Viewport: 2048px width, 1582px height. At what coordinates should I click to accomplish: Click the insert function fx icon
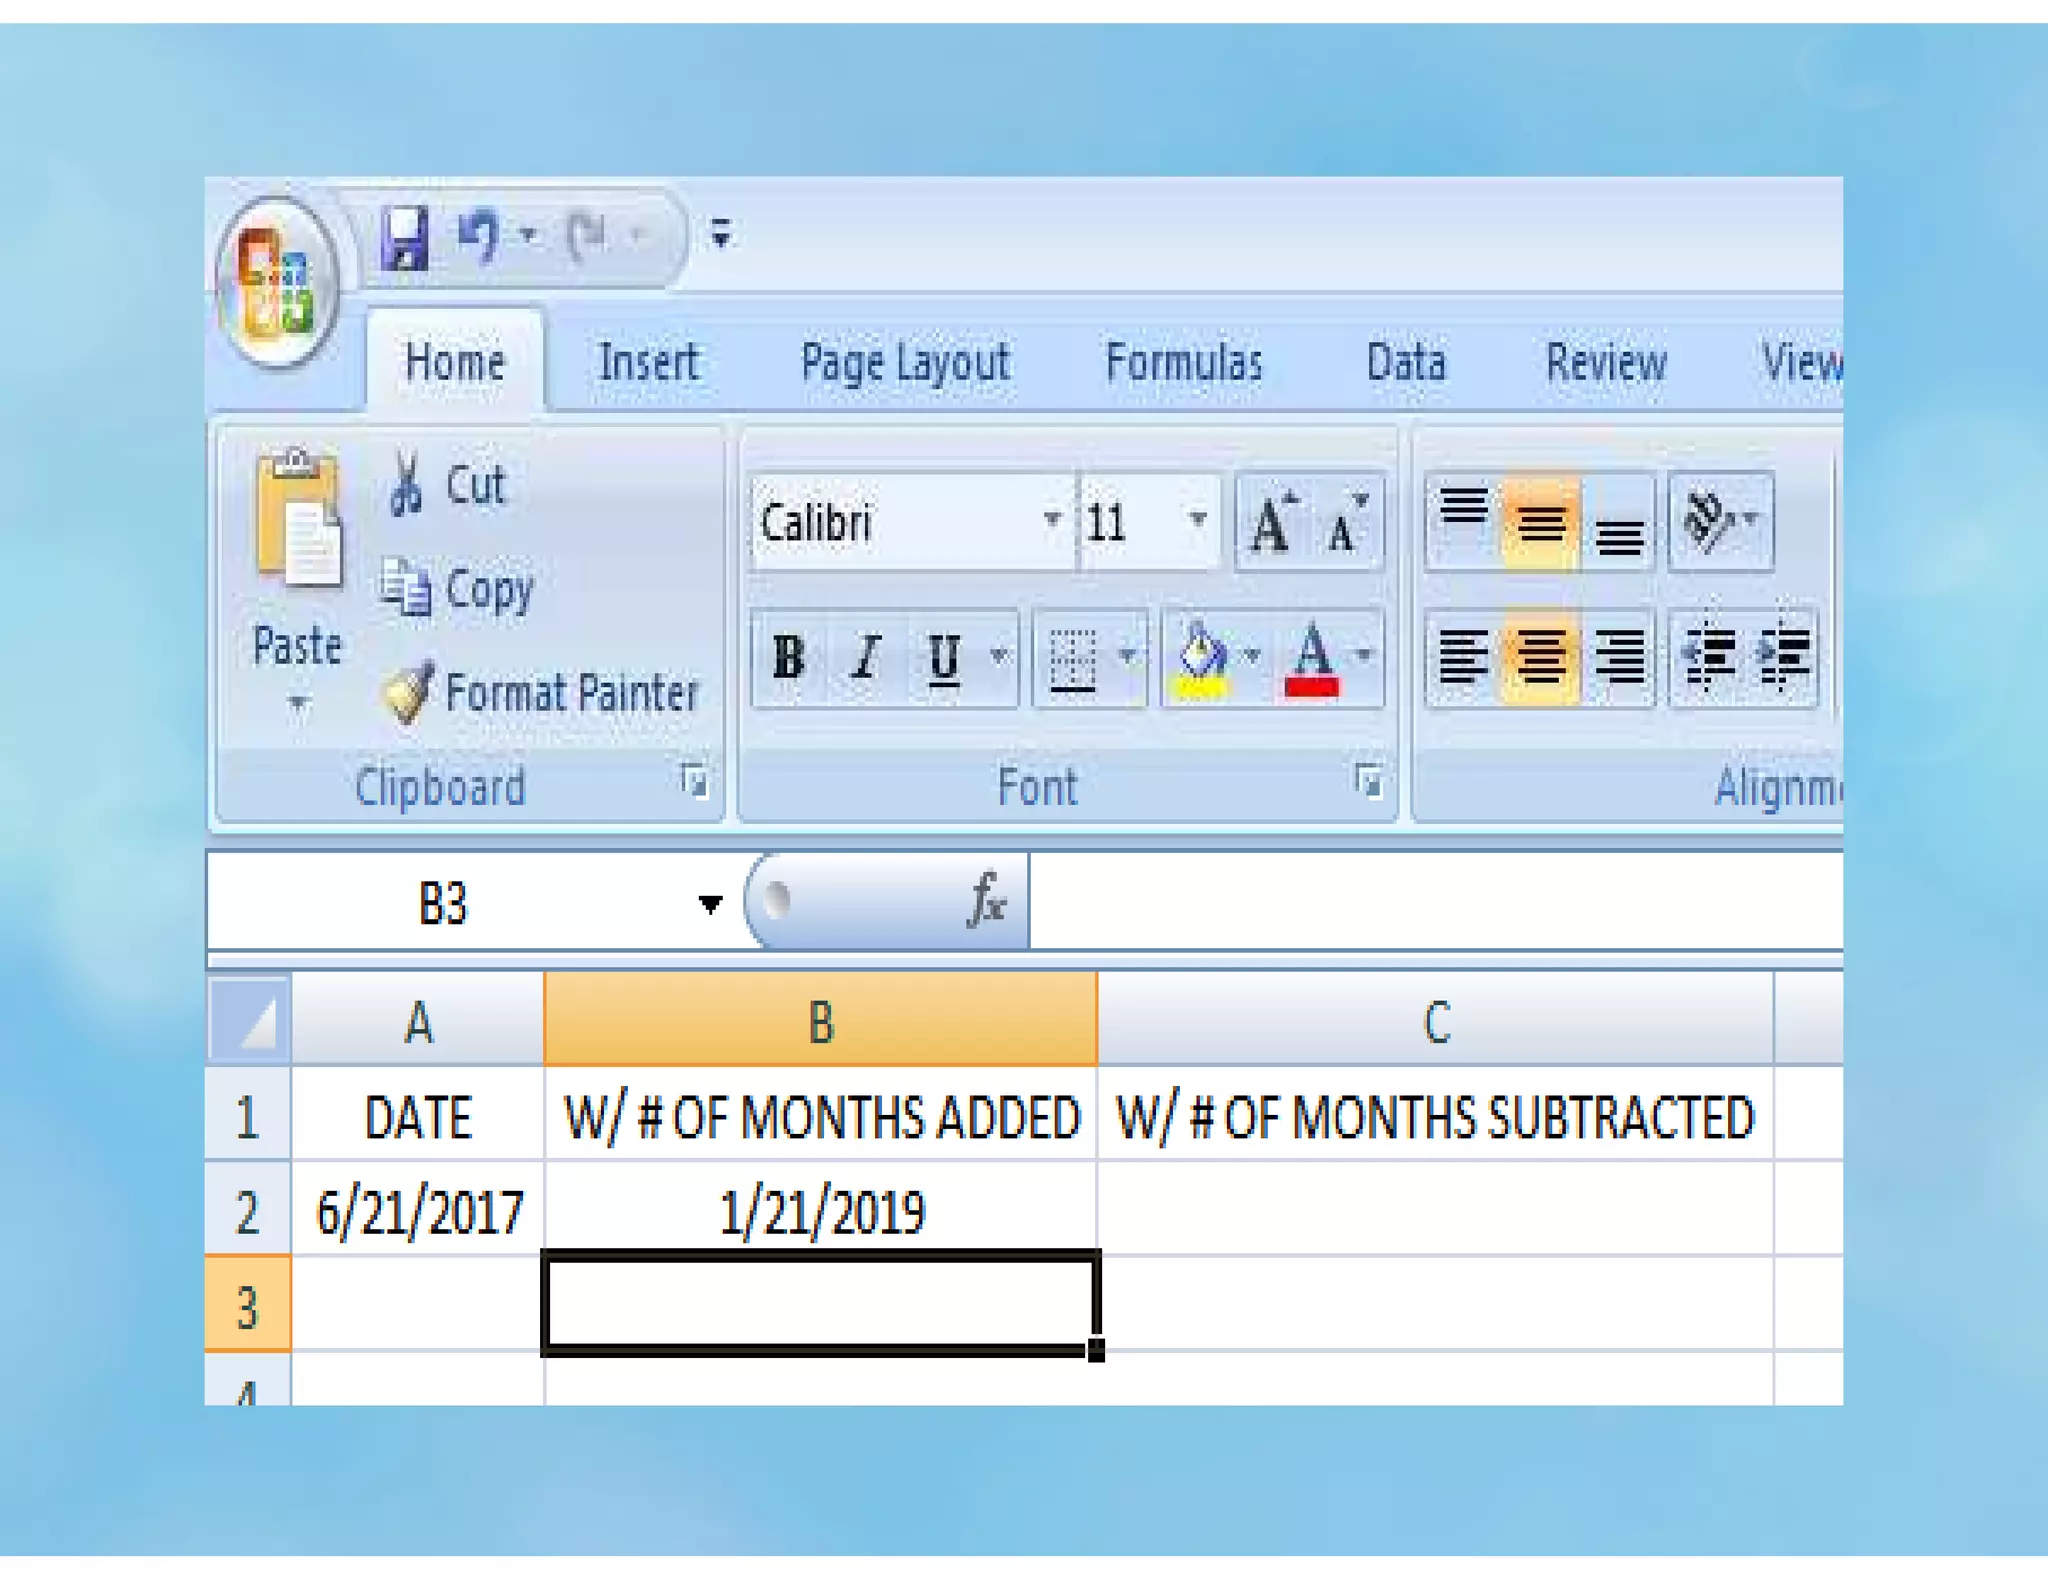986,900
